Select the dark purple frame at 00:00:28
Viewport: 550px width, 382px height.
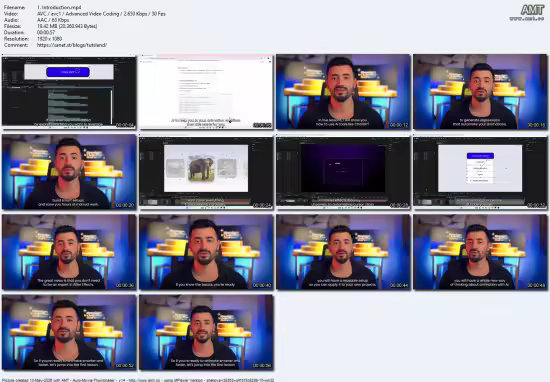click(343, 172)
